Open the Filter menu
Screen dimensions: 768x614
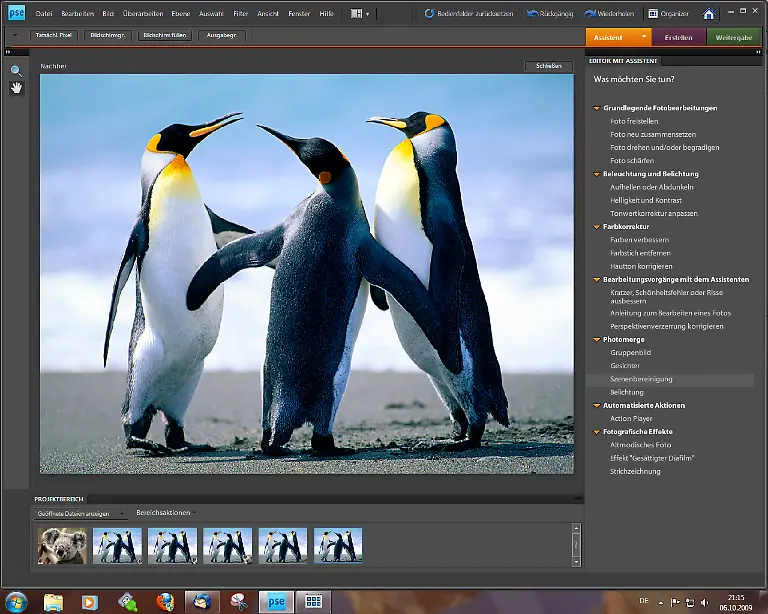click(240, 14)
